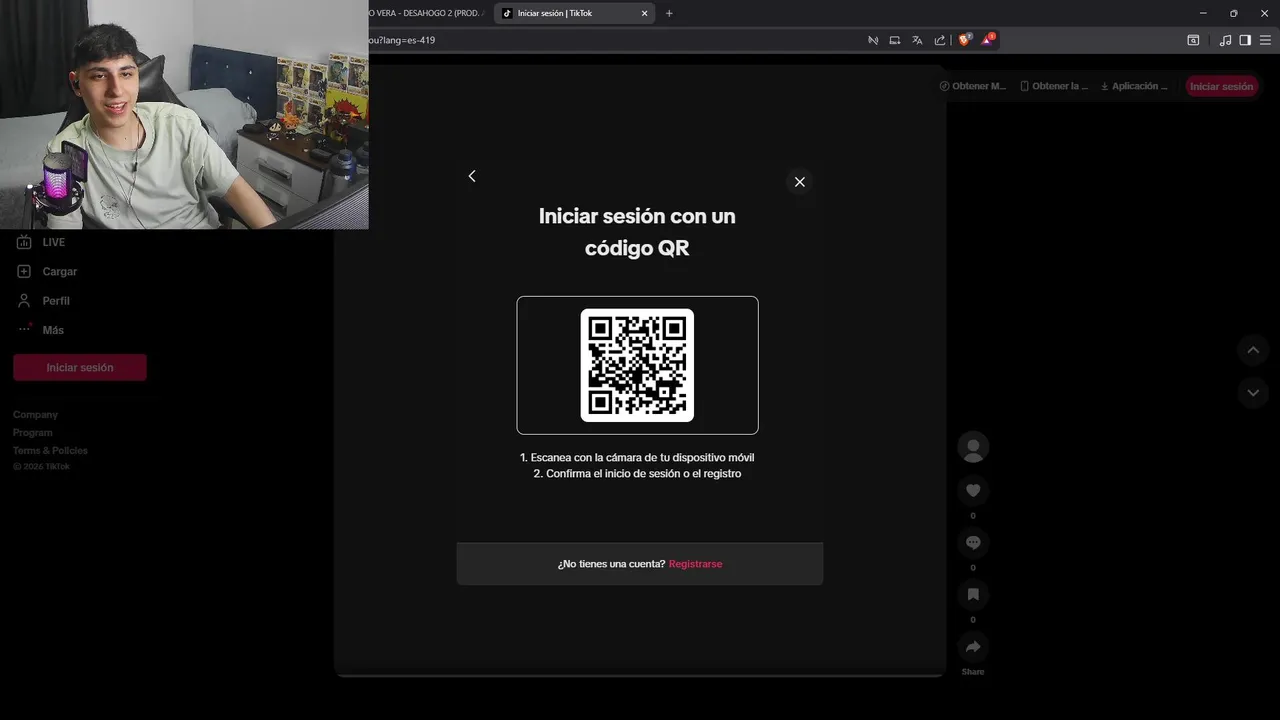Image resolution: width=1280 pixels, height=720 pixels.
Task: Open the Más menu in sidebar
Action: pos(40,330)
